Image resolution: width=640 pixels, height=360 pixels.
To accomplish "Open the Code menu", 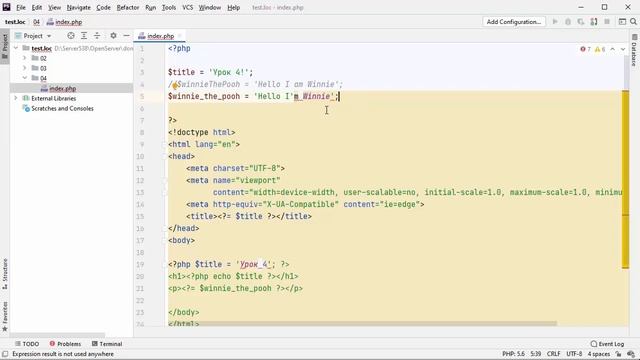I will click(103, 7).
